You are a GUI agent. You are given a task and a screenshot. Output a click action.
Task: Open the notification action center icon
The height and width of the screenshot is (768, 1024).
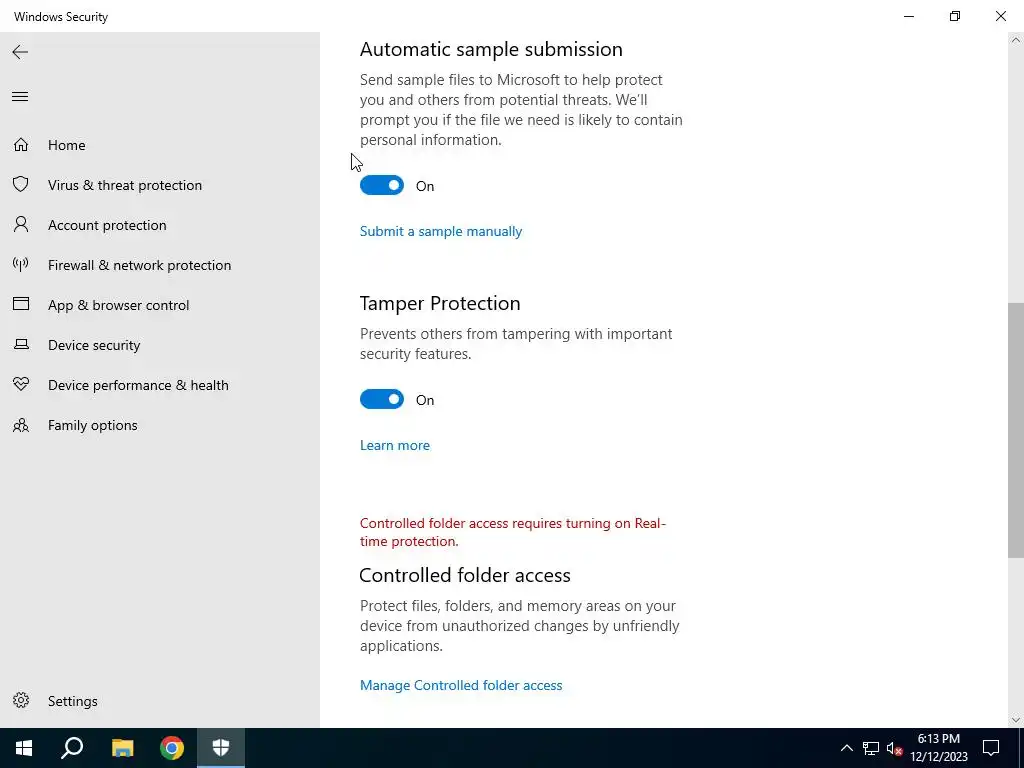click(991, 748)
